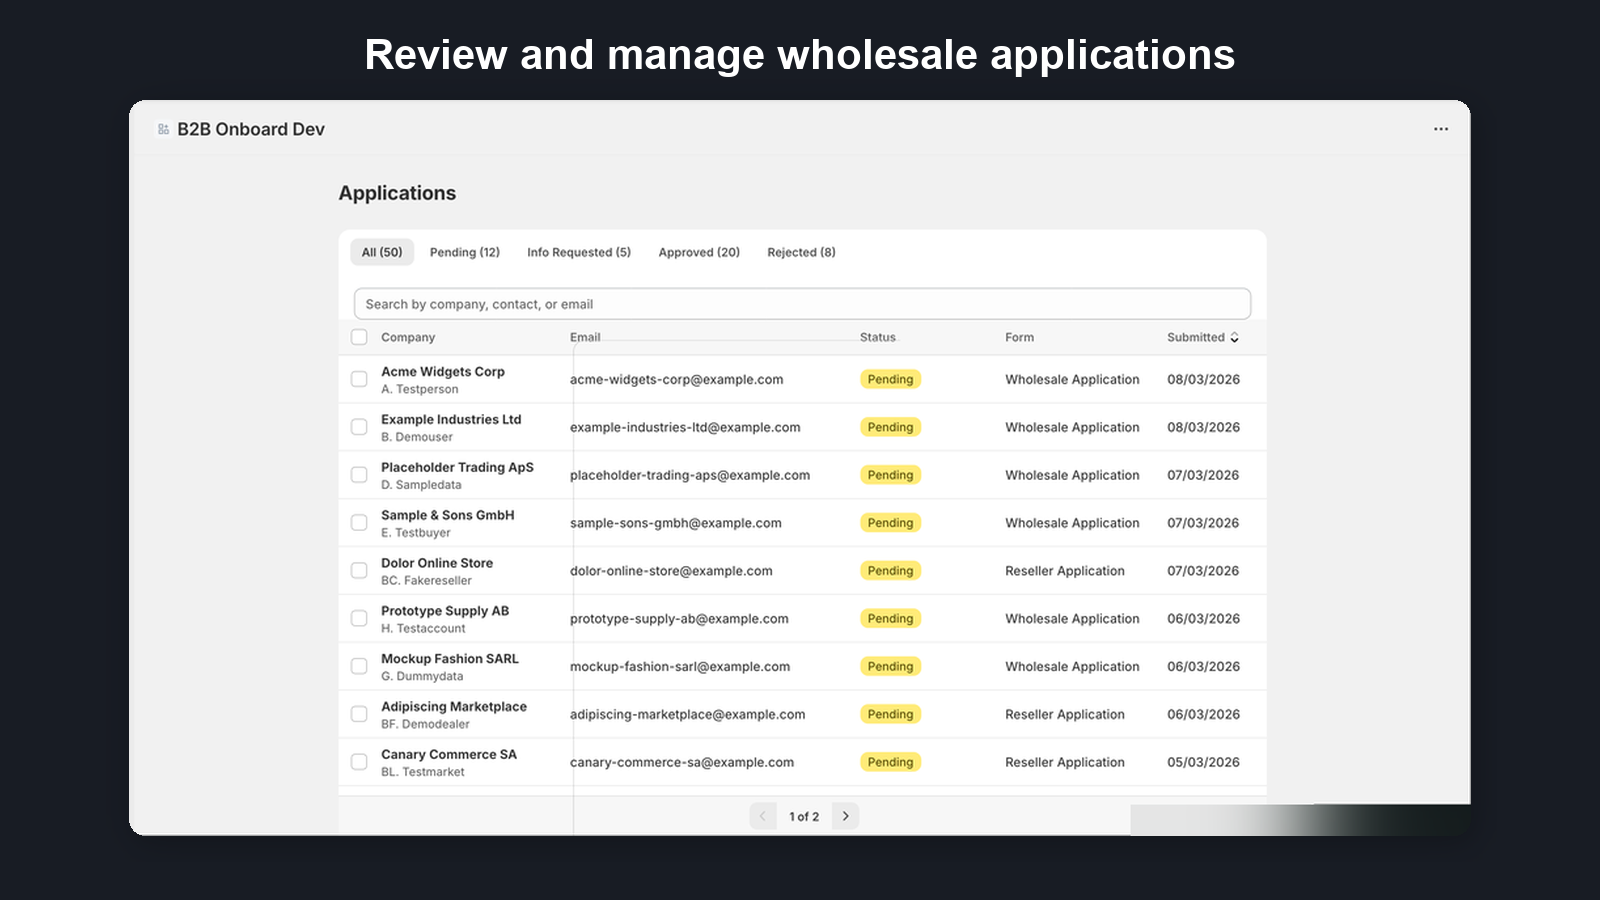1600x900 pixels.
Task: Go to next page using right chevron
Action: click(845, 815)
